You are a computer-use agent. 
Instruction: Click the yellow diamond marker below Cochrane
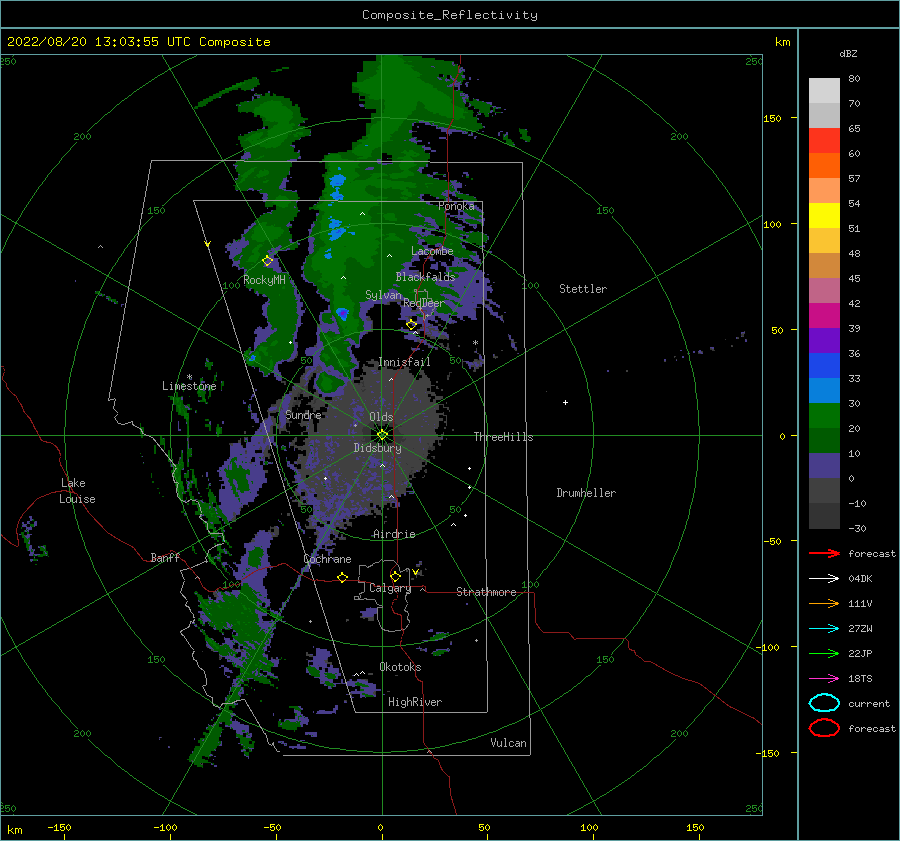[342, 578]
